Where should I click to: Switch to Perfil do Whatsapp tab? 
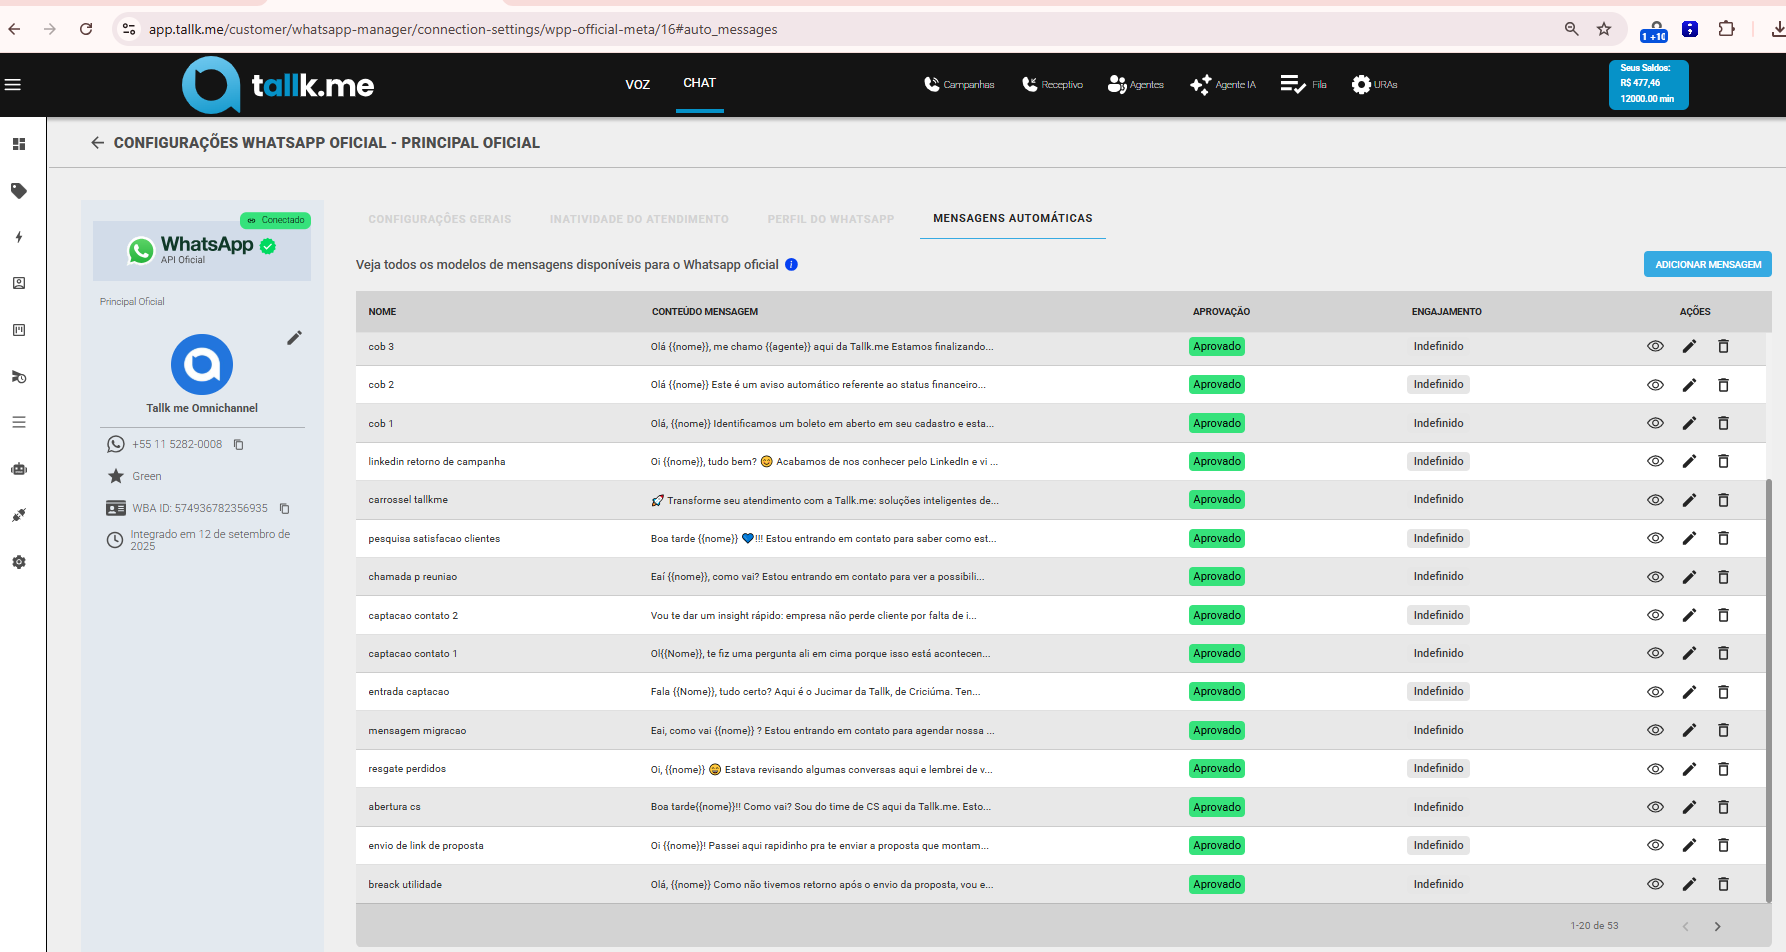tap(831, 219)
